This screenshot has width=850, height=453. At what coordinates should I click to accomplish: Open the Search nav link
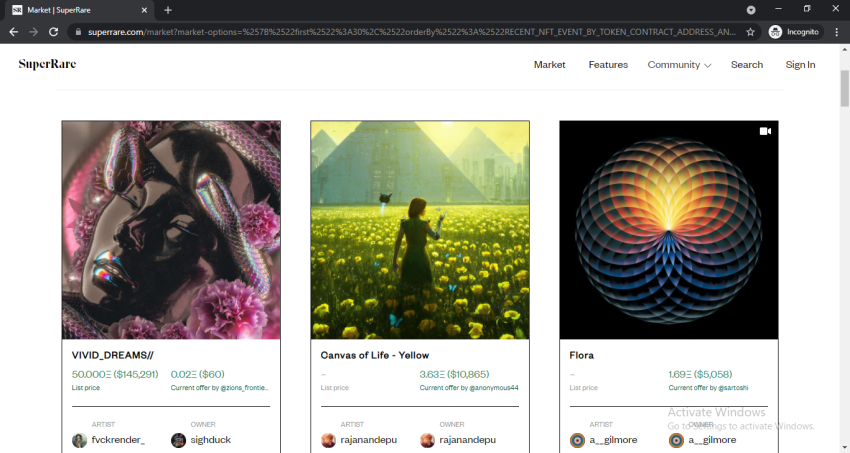(x=746, y=64)
